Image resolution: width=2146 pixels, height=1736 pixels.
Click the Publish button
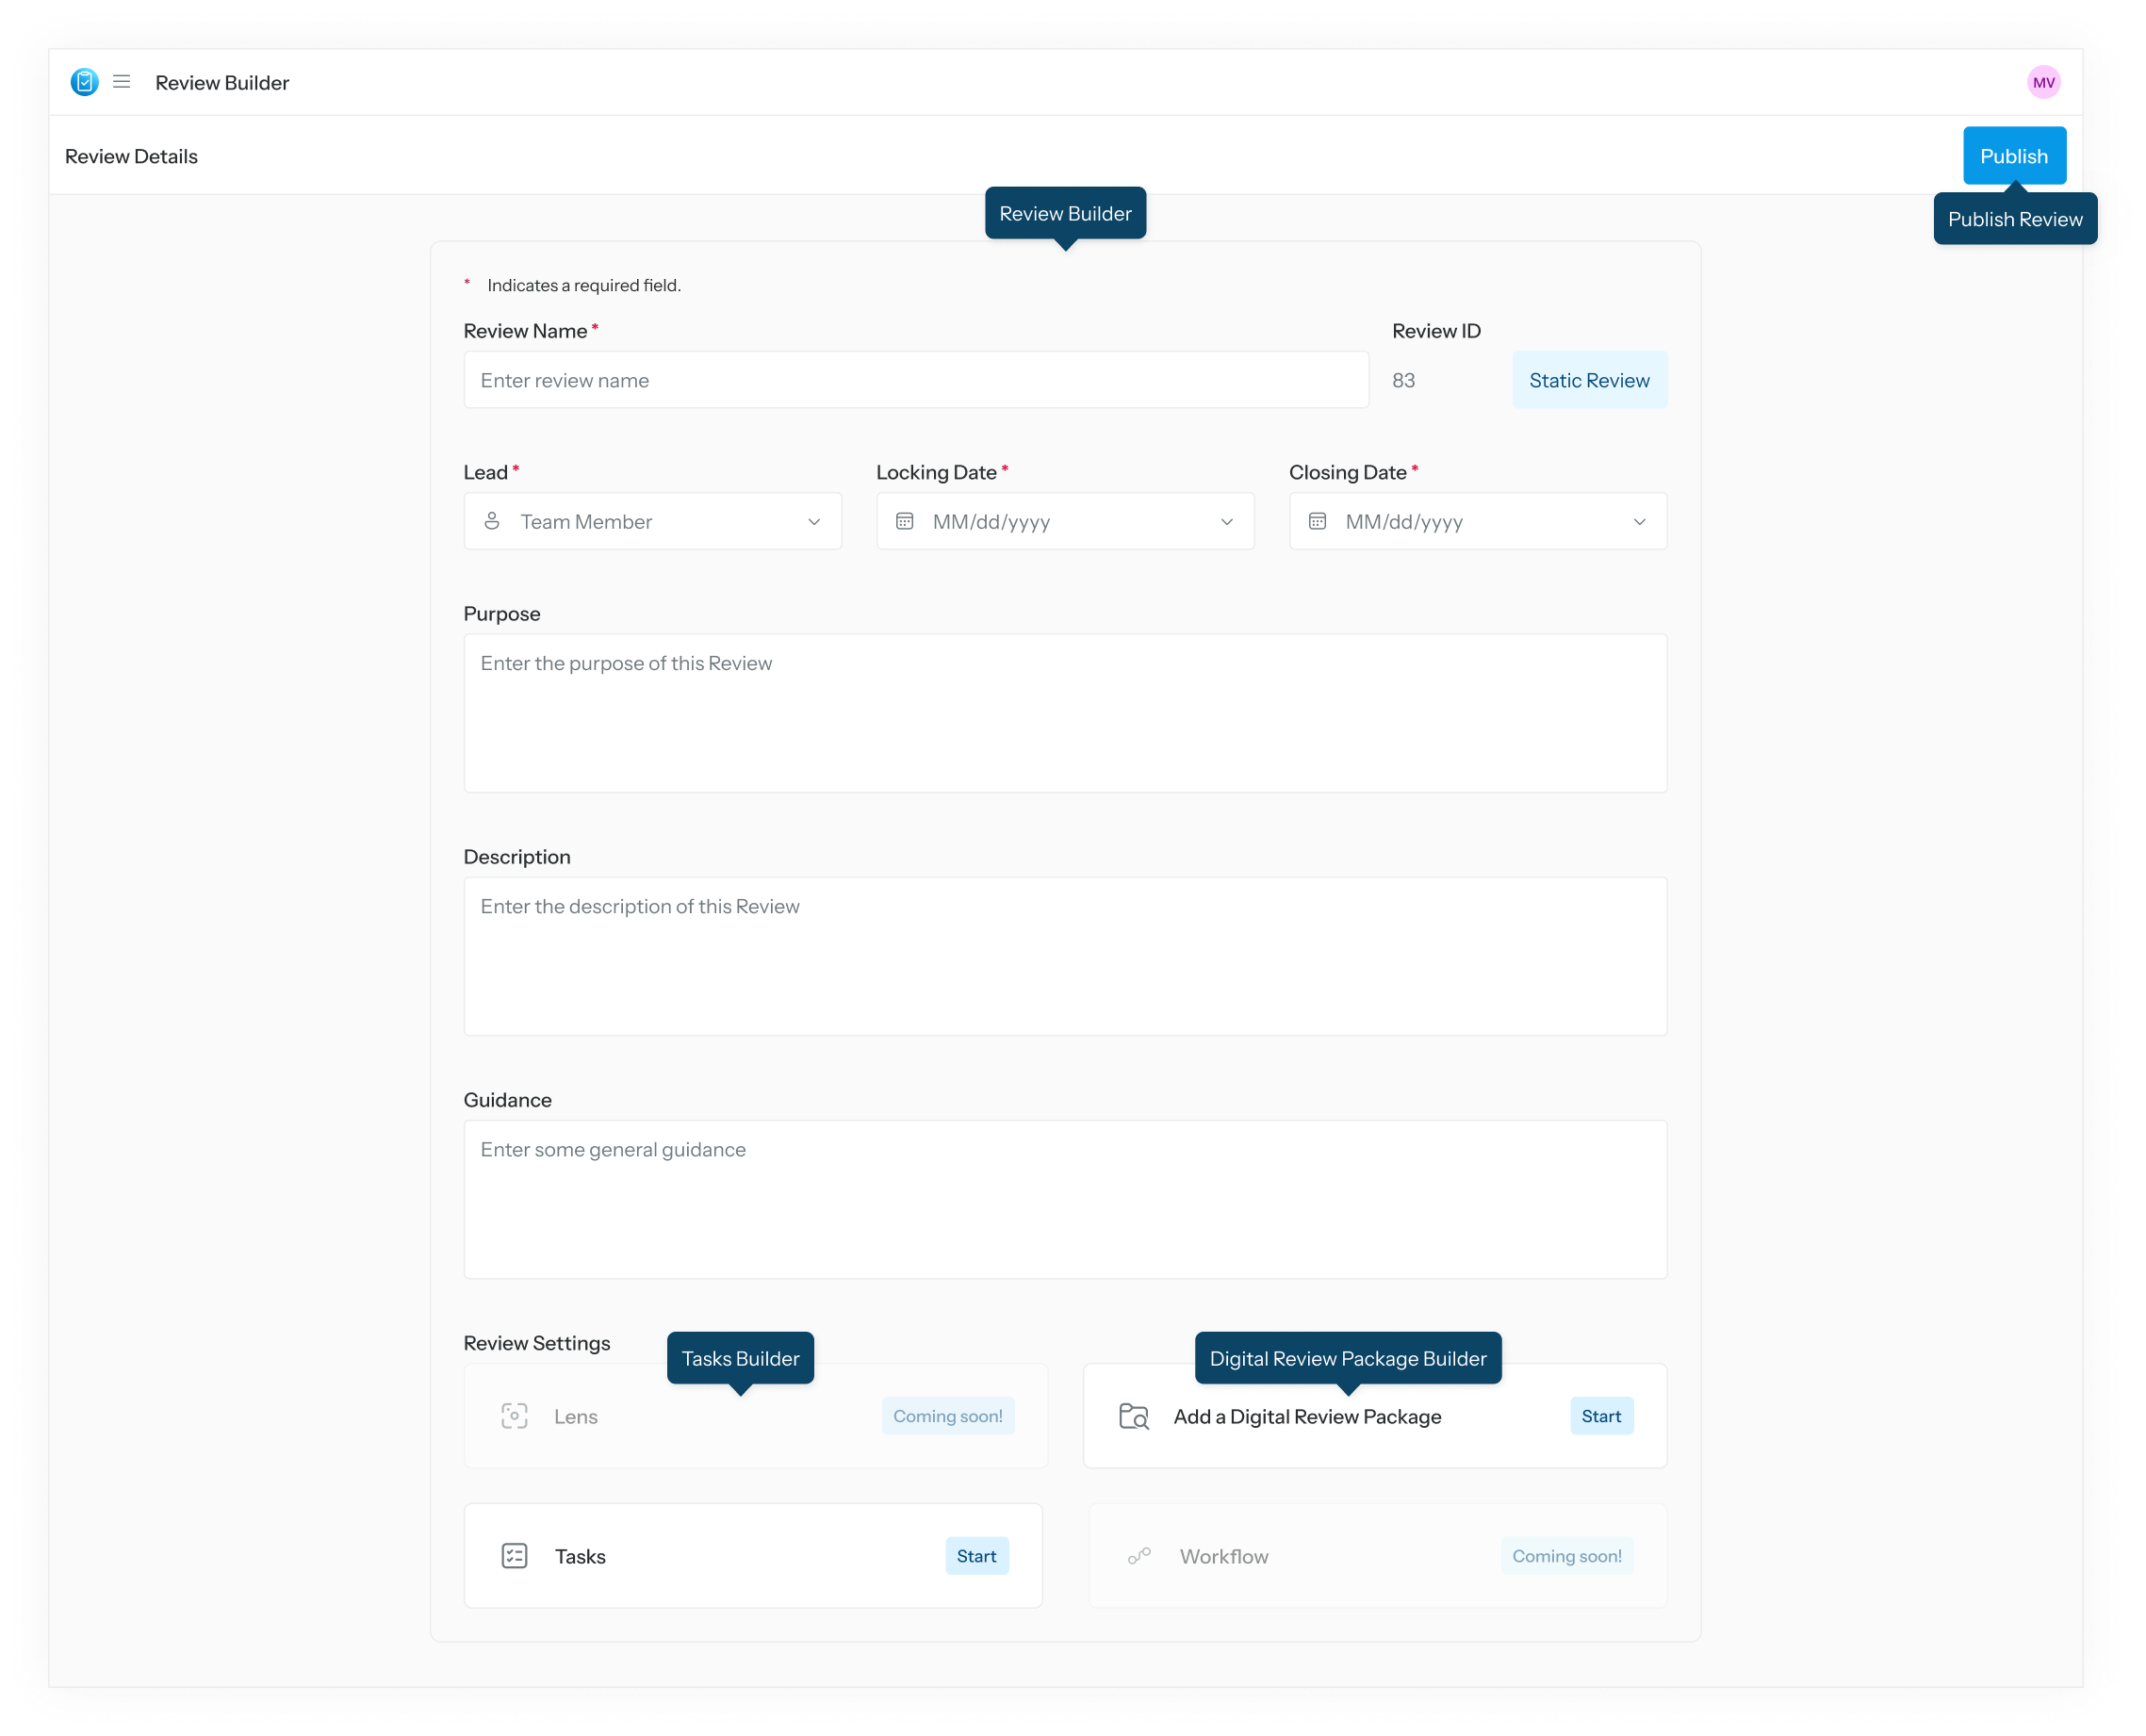2013,156
